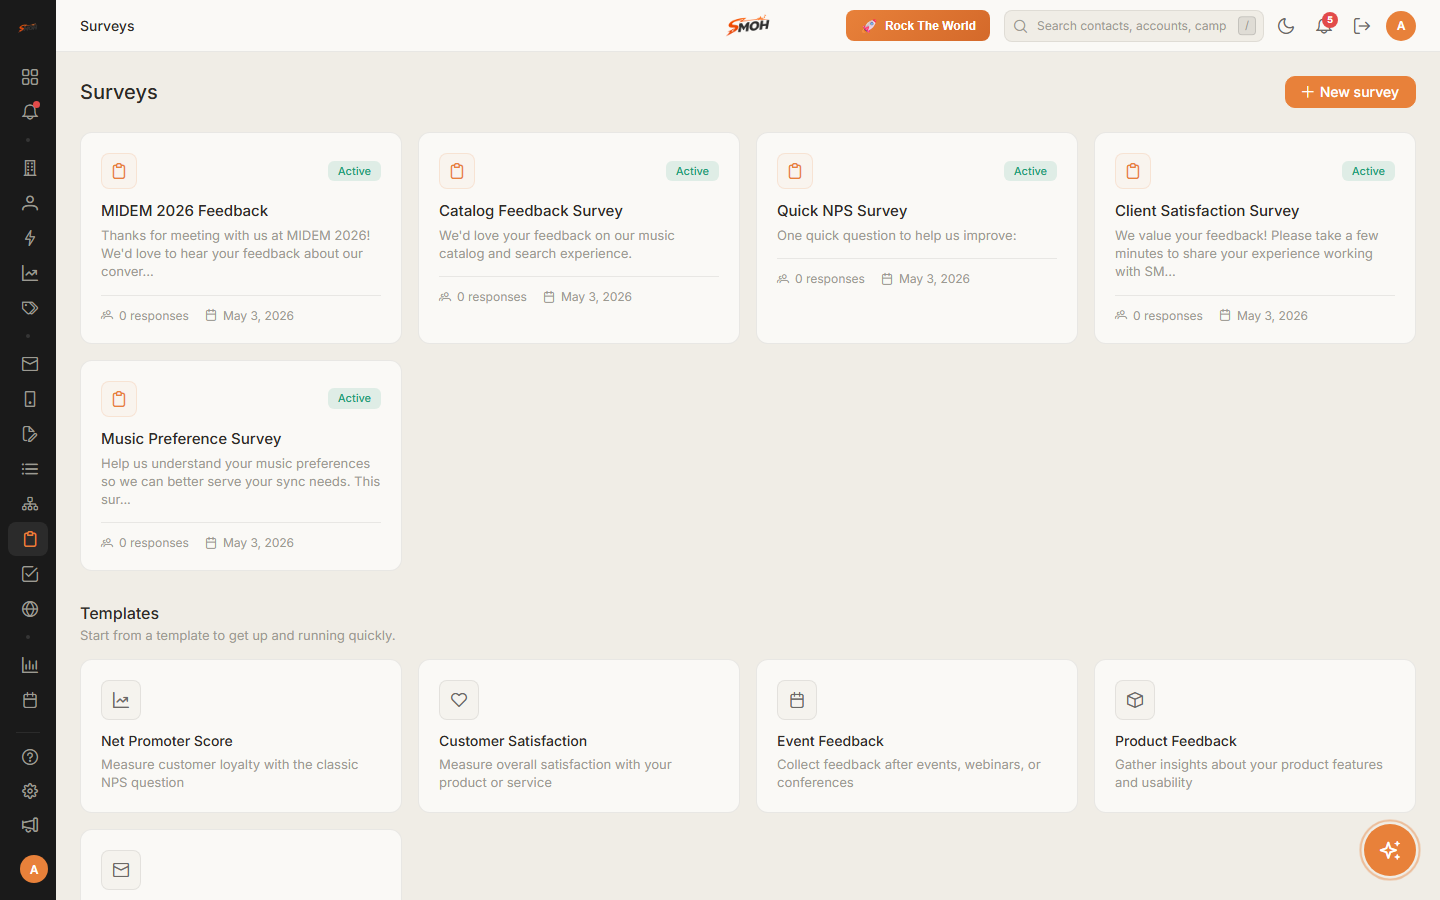The width and height of the screenshot is (1440, 900).
Task: Click the SMOH logo in the header
Action: point(748,25)
